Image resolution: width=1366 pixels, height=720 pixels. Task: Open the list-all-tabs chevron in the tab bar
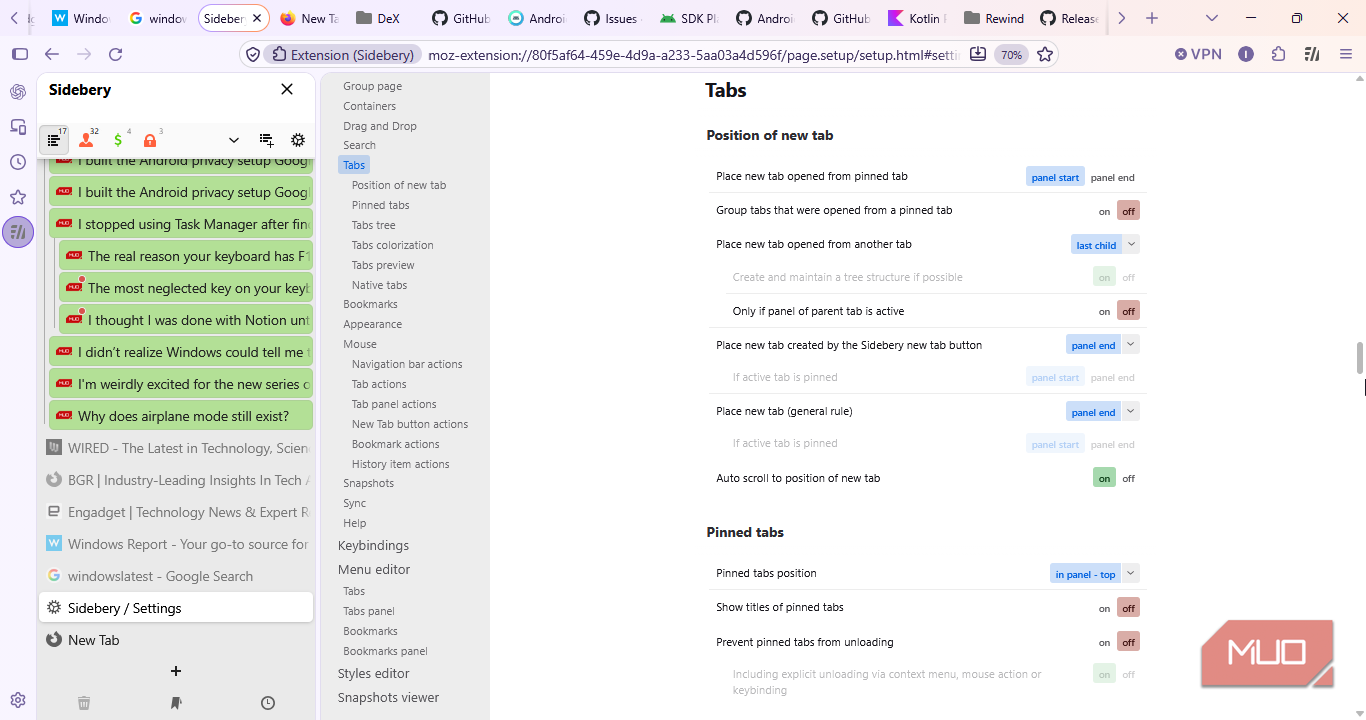(1212, 18)
